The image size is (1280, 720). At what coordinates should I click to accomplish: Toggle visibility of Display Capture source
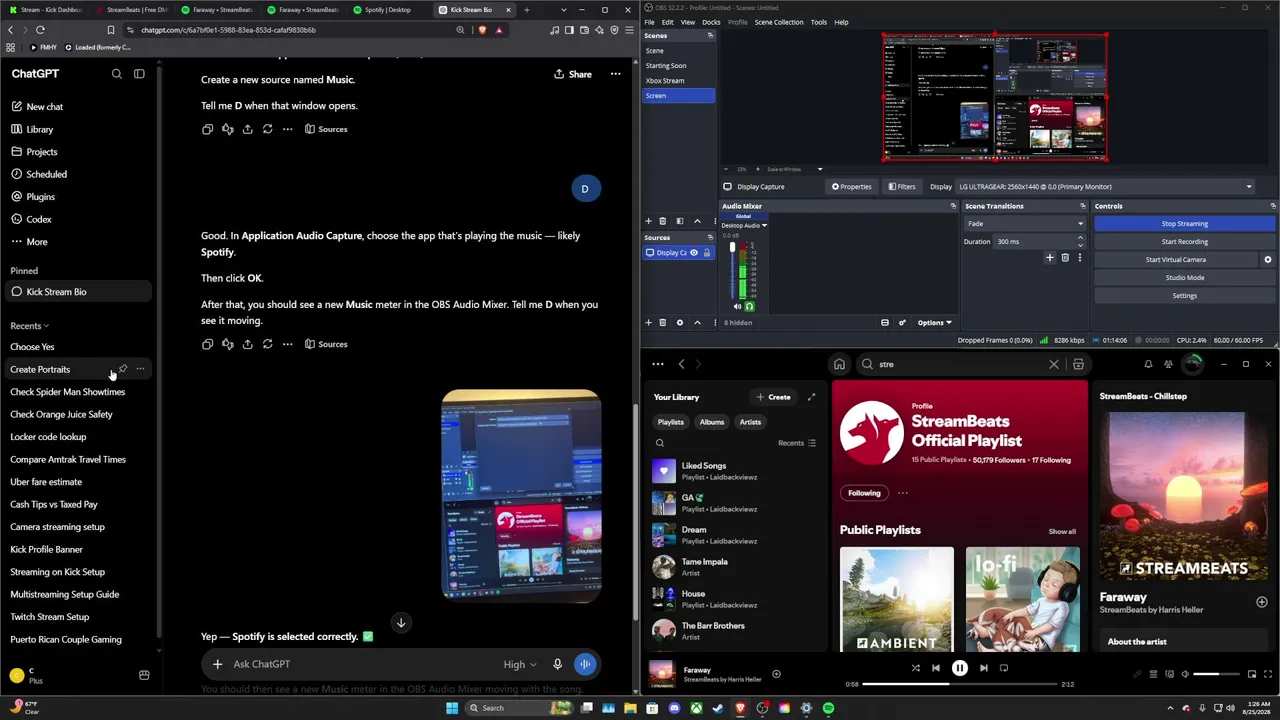click(693, 253)
